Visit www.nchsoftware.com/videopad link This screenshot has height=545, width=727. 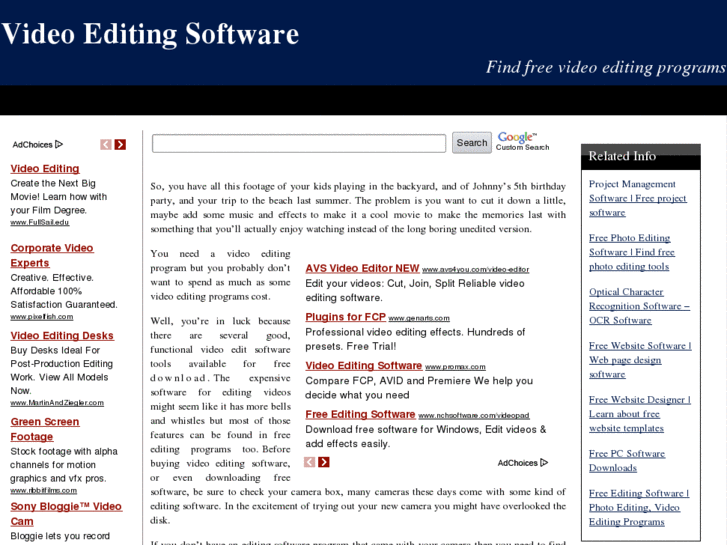click(x=474, y=416)
